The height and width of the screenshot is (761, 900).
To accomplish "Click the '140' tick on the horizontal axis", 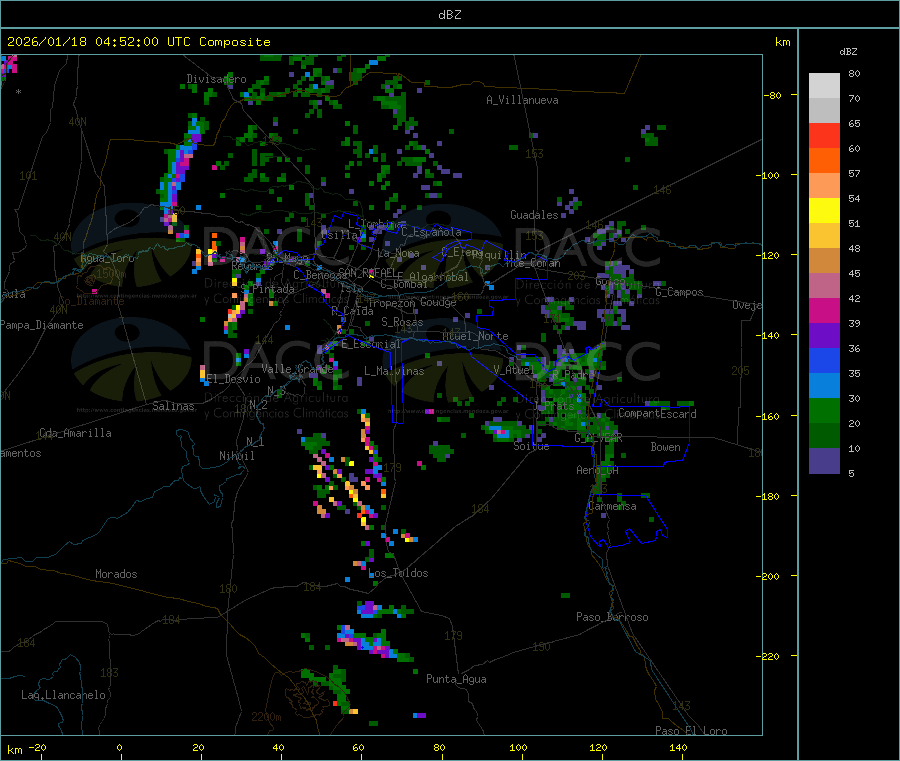I will pyautogui.click(x=678, y=747).
